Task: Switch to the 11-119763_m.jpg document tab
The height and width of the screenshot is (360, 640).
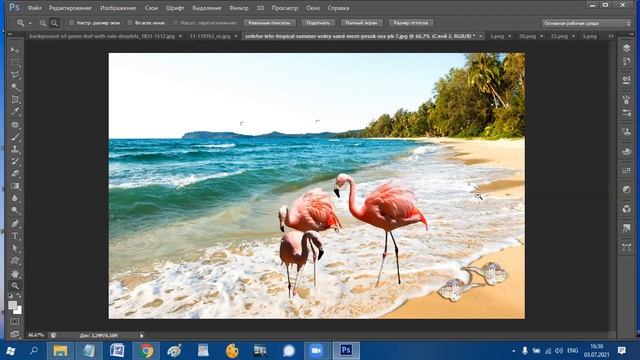Action: pos(210,36)
